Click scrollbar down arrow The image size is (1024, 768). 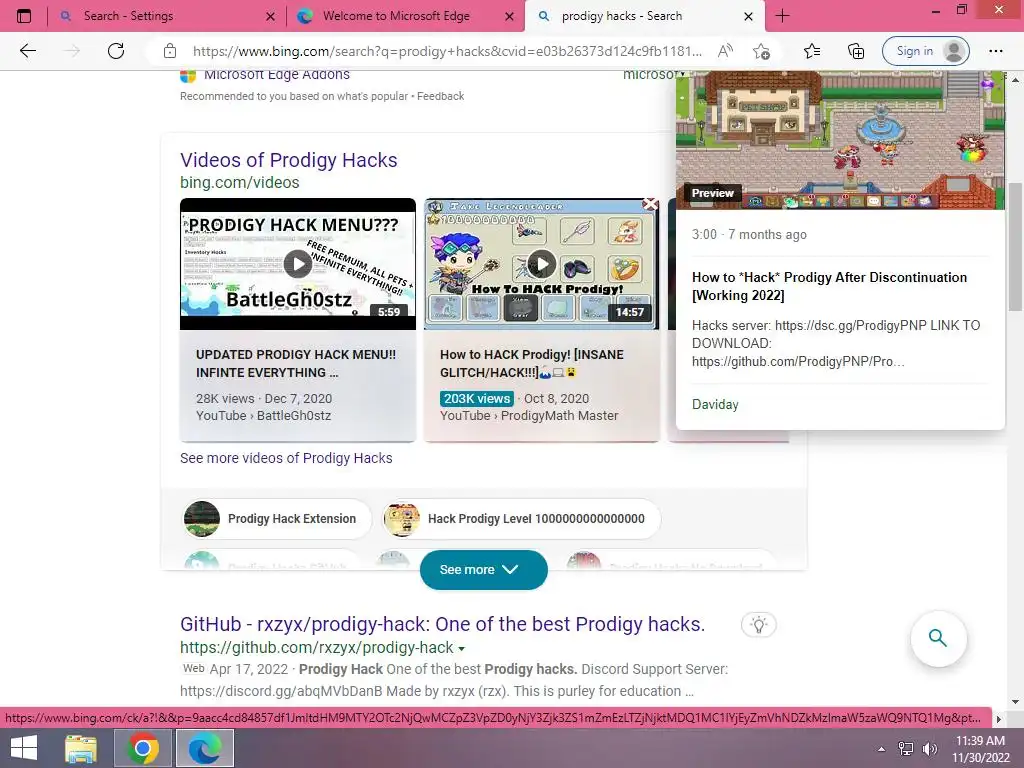click(x=1015, y=702)
